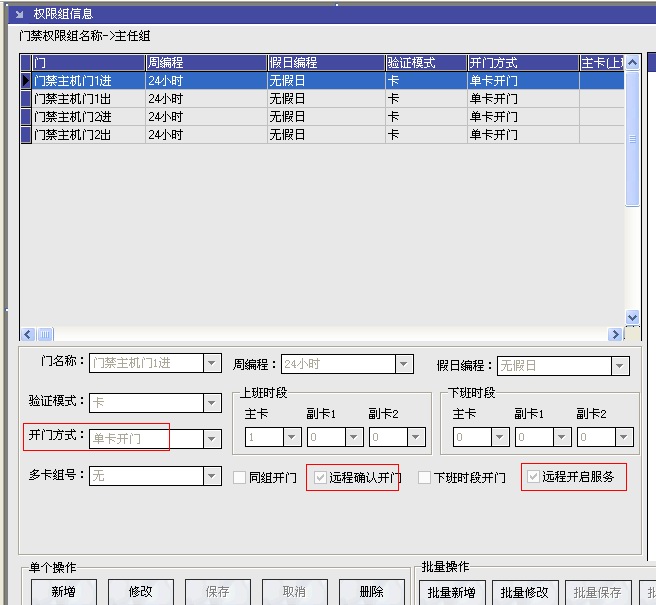Toggle the 远程确认开门 checkbox

[x=320, y=477]
